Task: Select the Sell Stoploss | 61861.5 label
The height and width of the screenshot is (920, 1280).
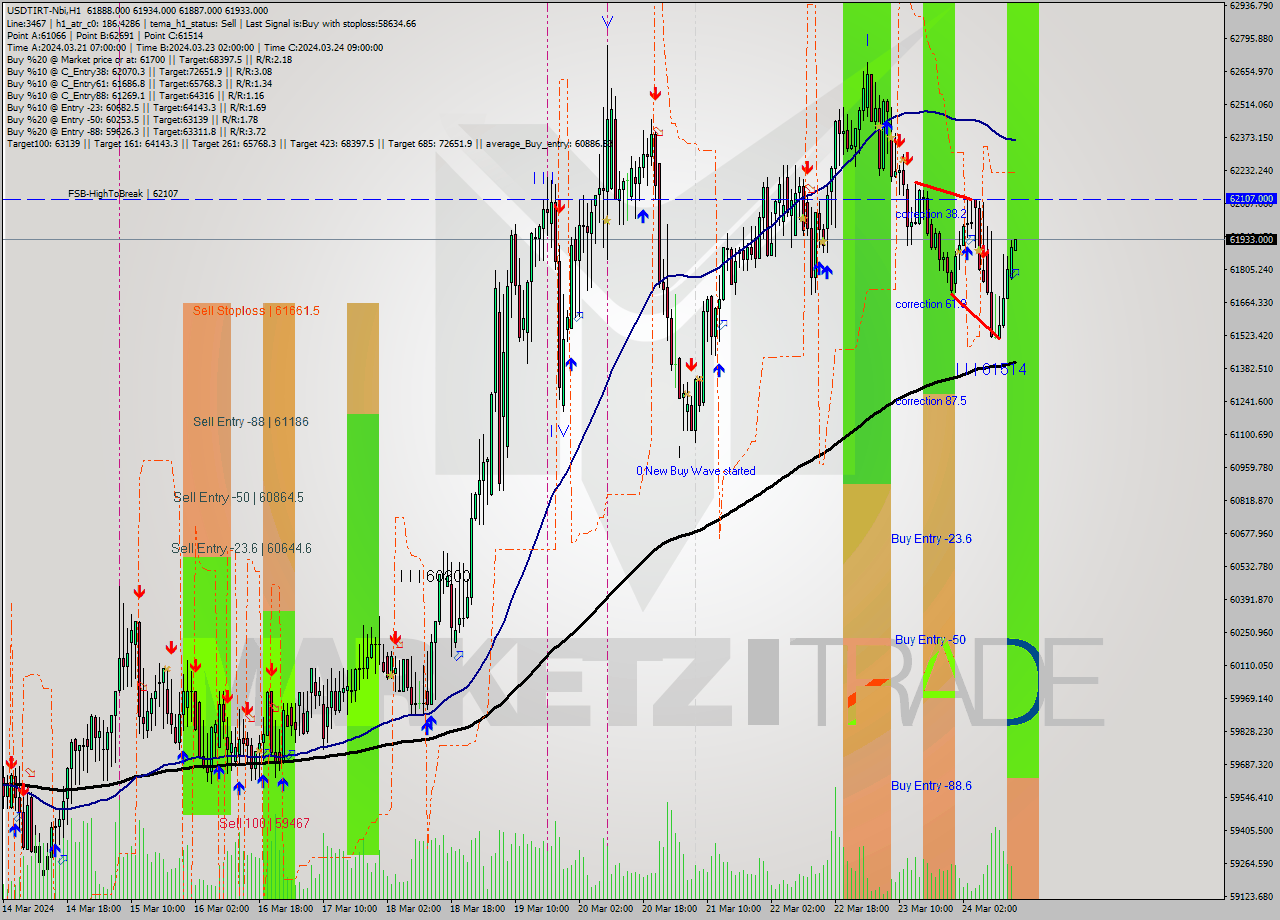Action: 256,311
